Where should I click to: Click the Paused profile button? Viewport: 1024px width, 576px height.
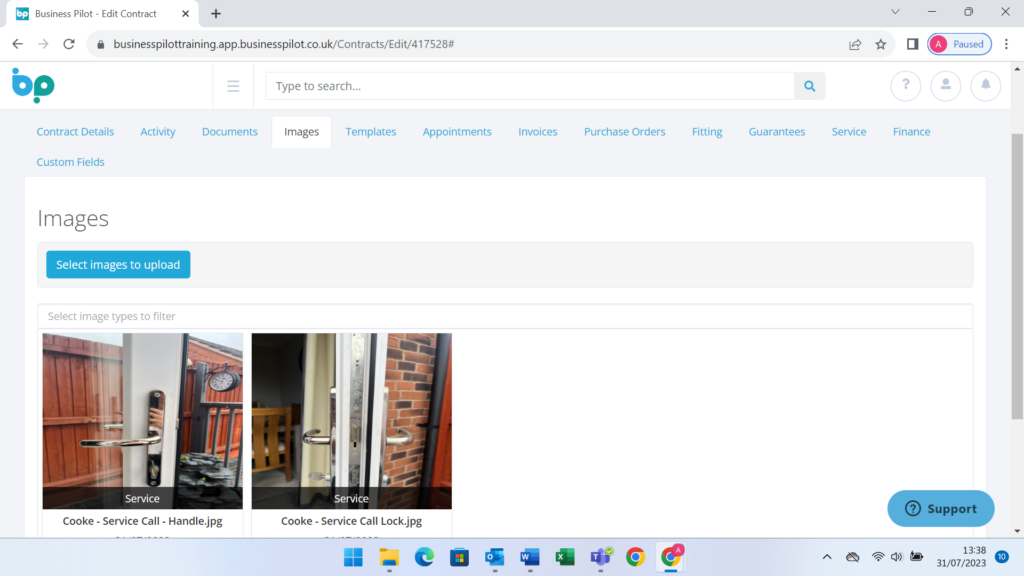click(x=959, y=44)
